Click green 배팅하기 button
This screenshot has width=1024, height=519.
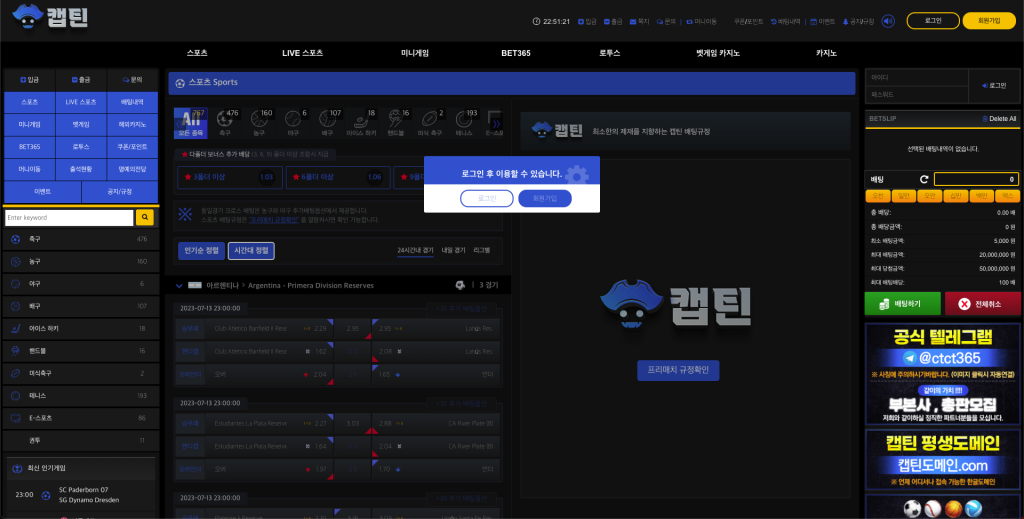[x=903, y=304]
